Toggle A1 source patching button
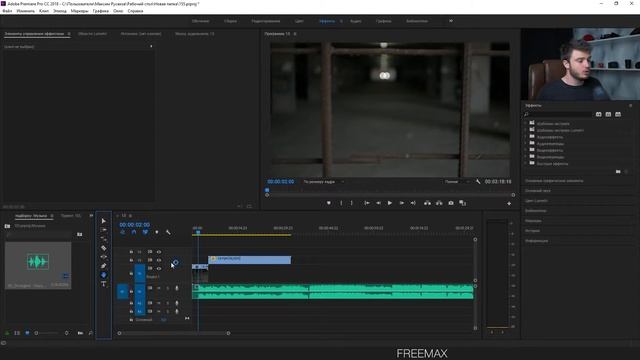The width and height of the screenshot is (640, 360). pyautogui.click(x=122, y=291)
